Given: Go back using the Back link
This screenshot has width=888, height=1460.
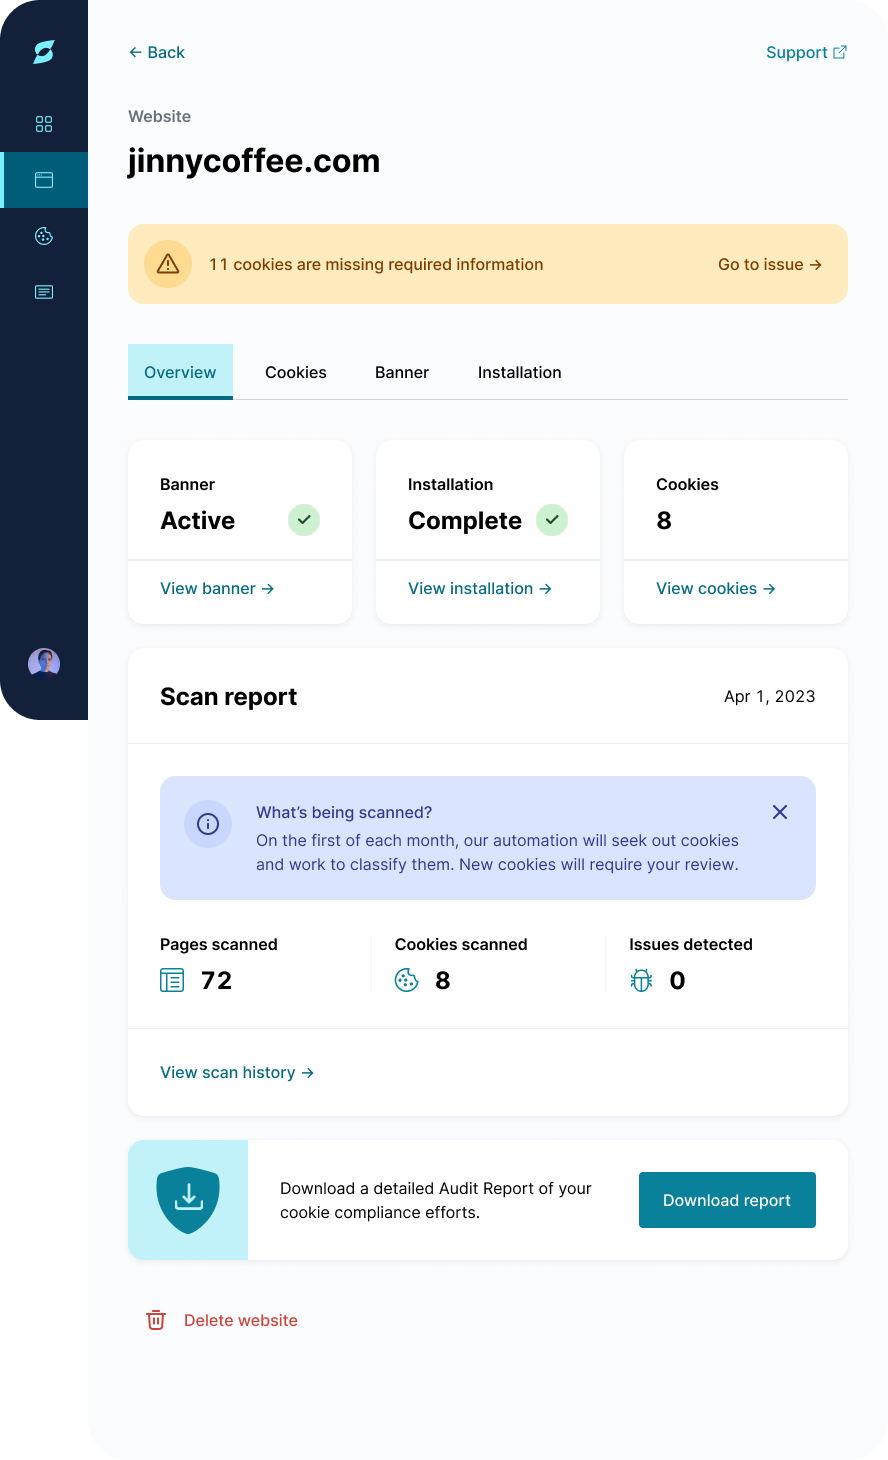Looking at the screenshot, I should point(157,52).
